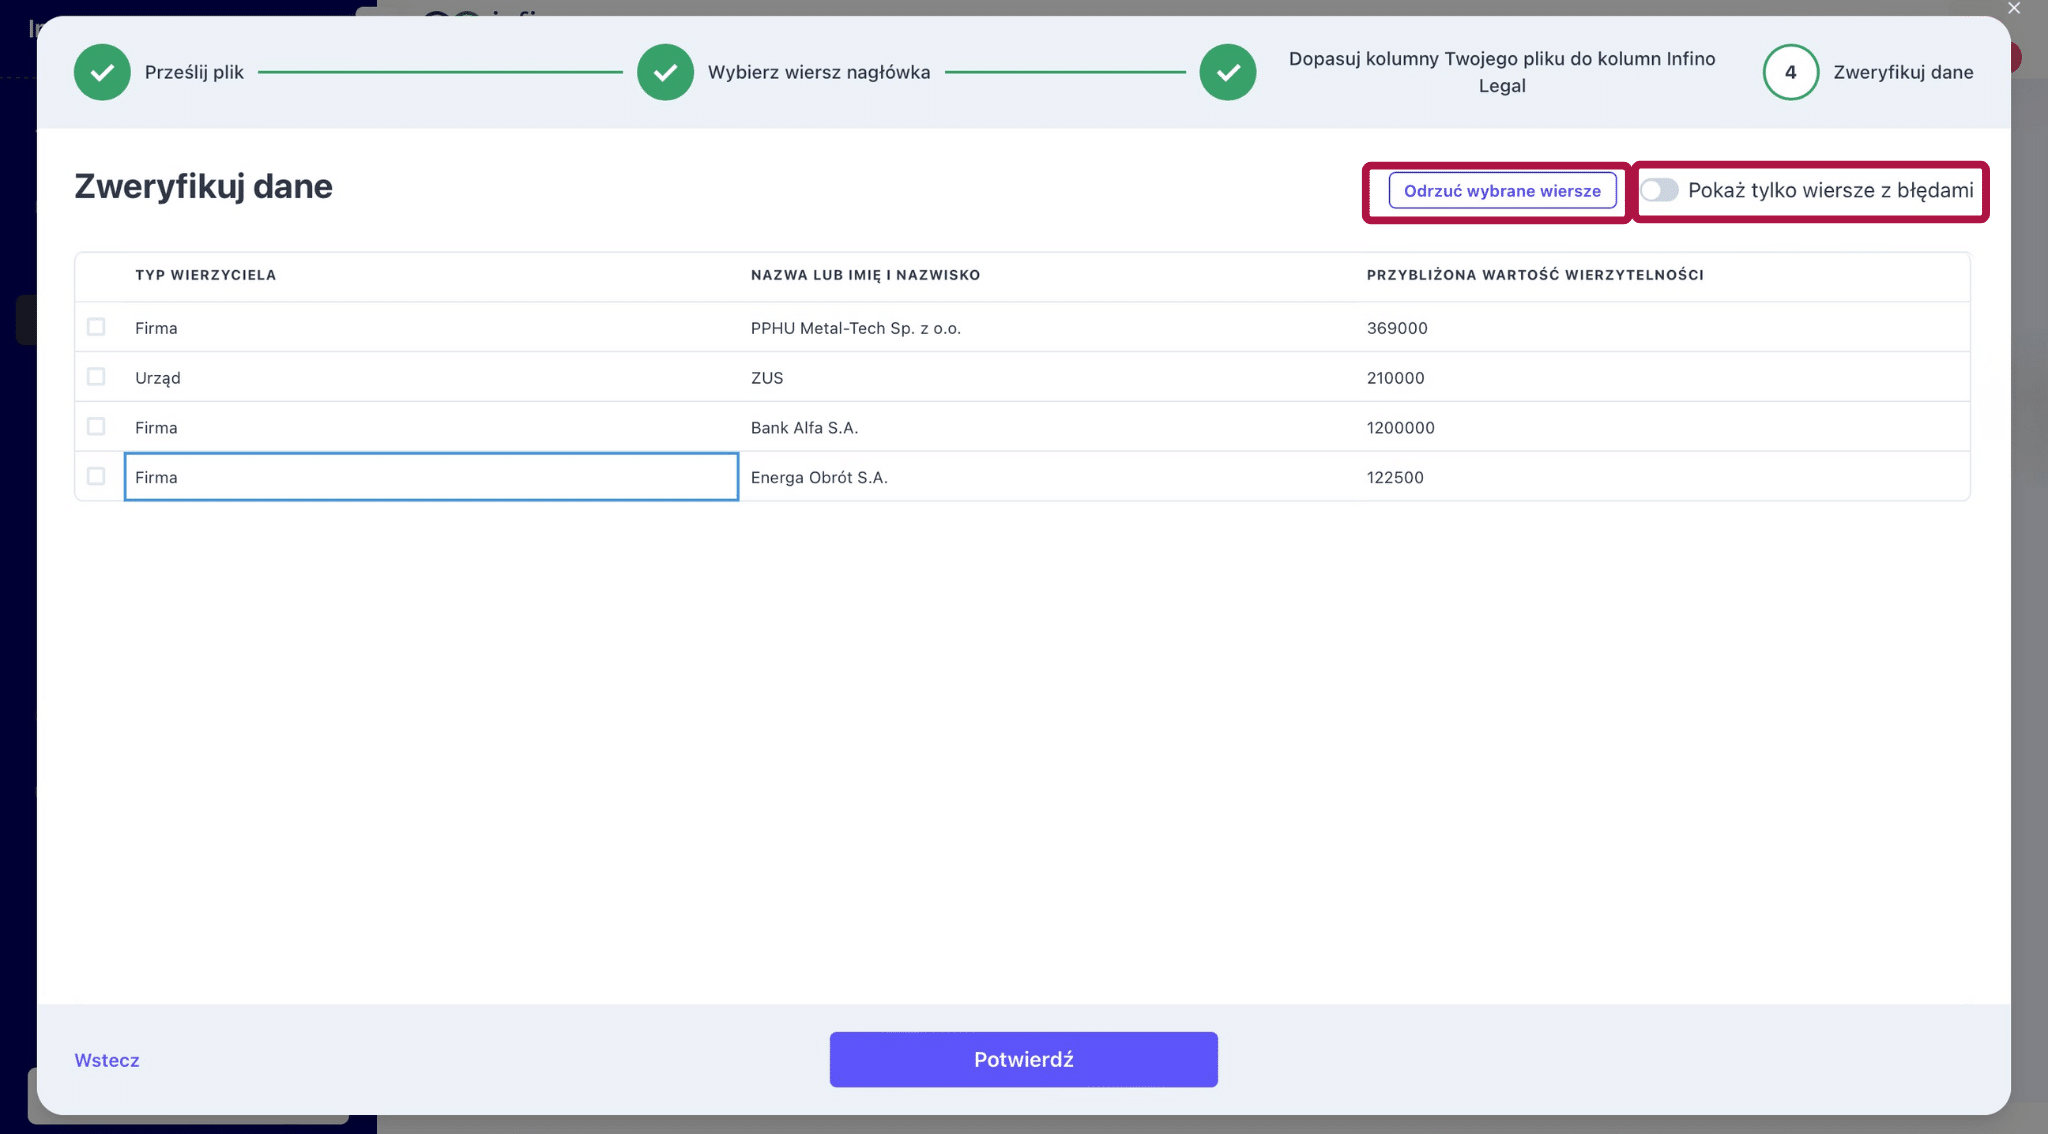This screenshot has width=2048, height=1134.
Task: Go back using the Wstecz link
Action: pyautogui.click(x=107, y=1060)
